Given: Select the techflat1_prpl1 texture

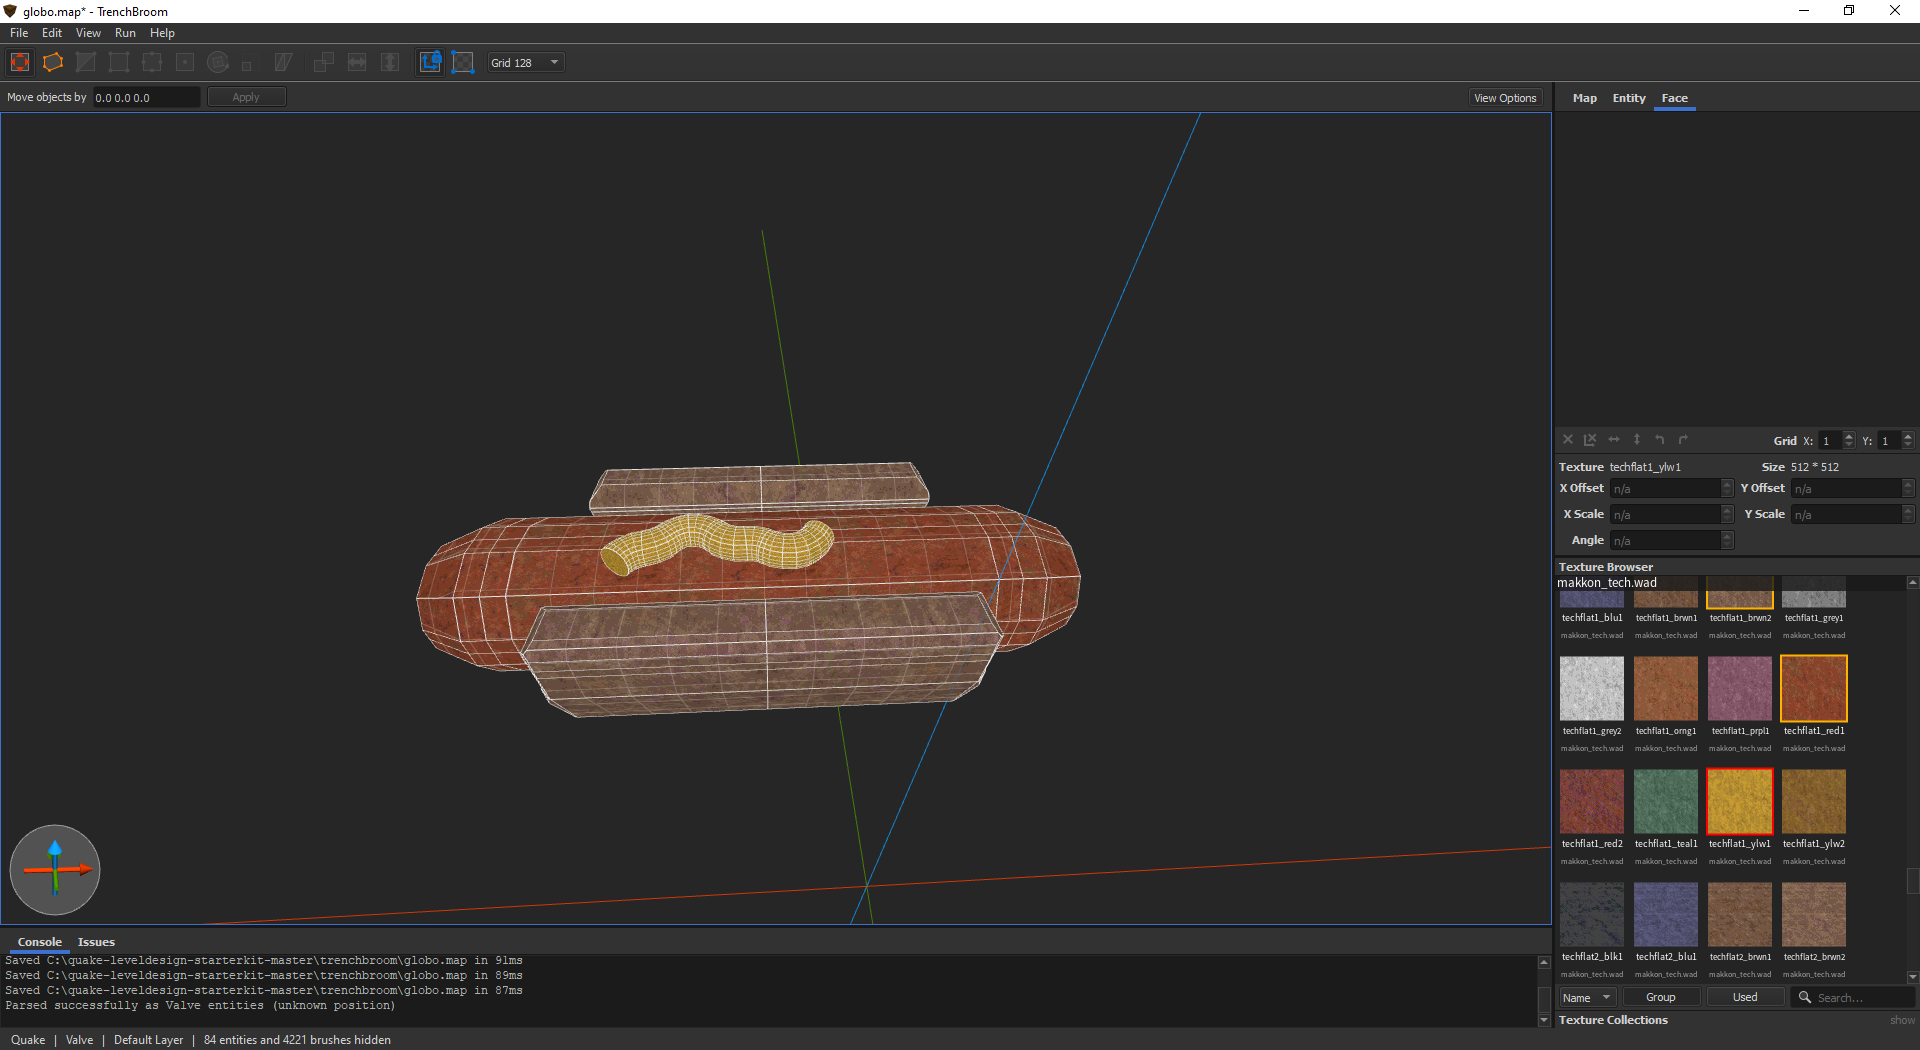Looking at the screenshot, I should pos(1740,688).
